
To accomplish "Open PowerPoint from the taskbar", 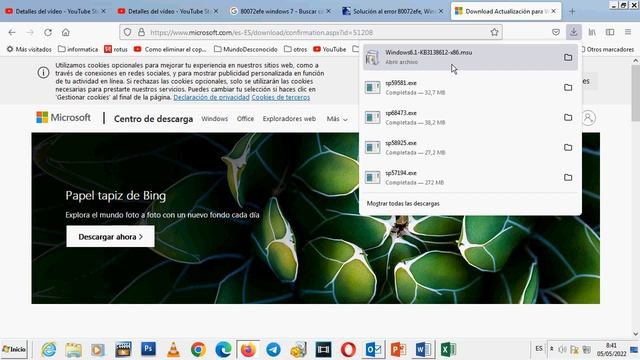I will [x=398, y=350].
